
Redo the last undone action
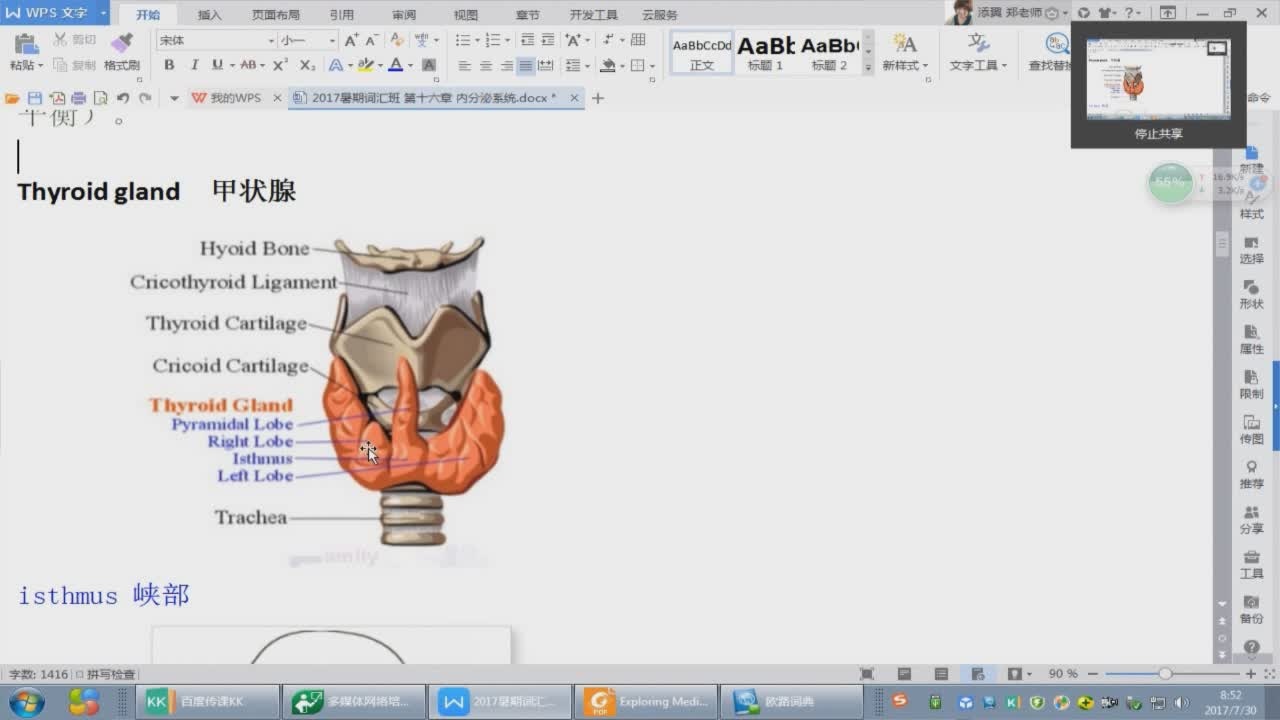pos(145,98)
